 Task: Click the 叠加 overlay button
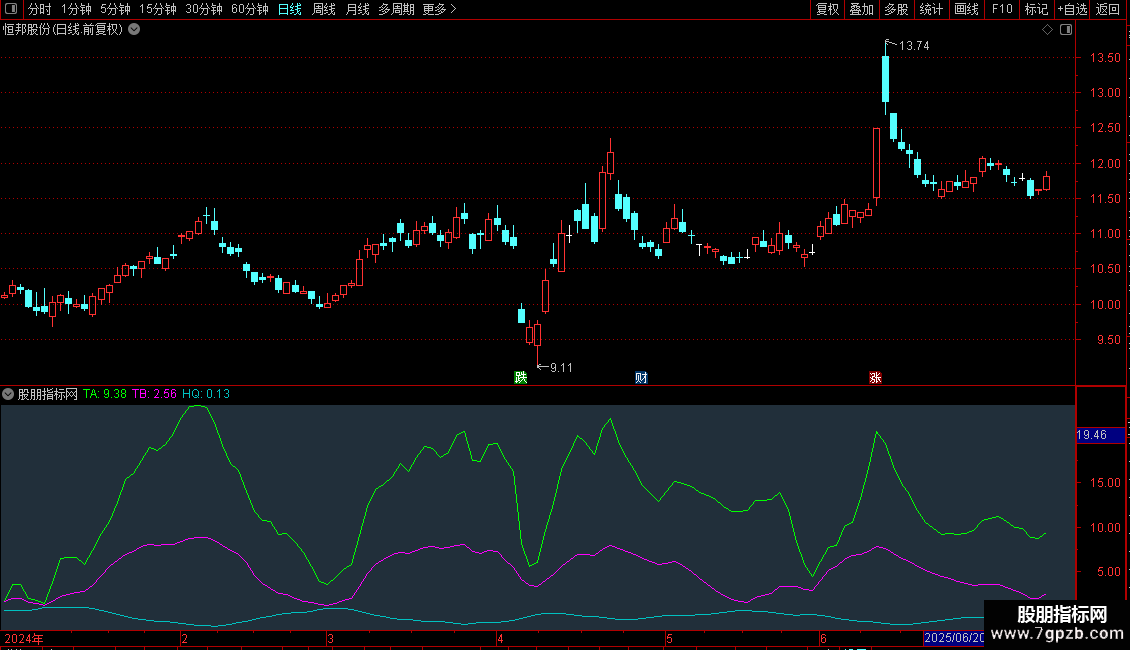tap(862, 9)
